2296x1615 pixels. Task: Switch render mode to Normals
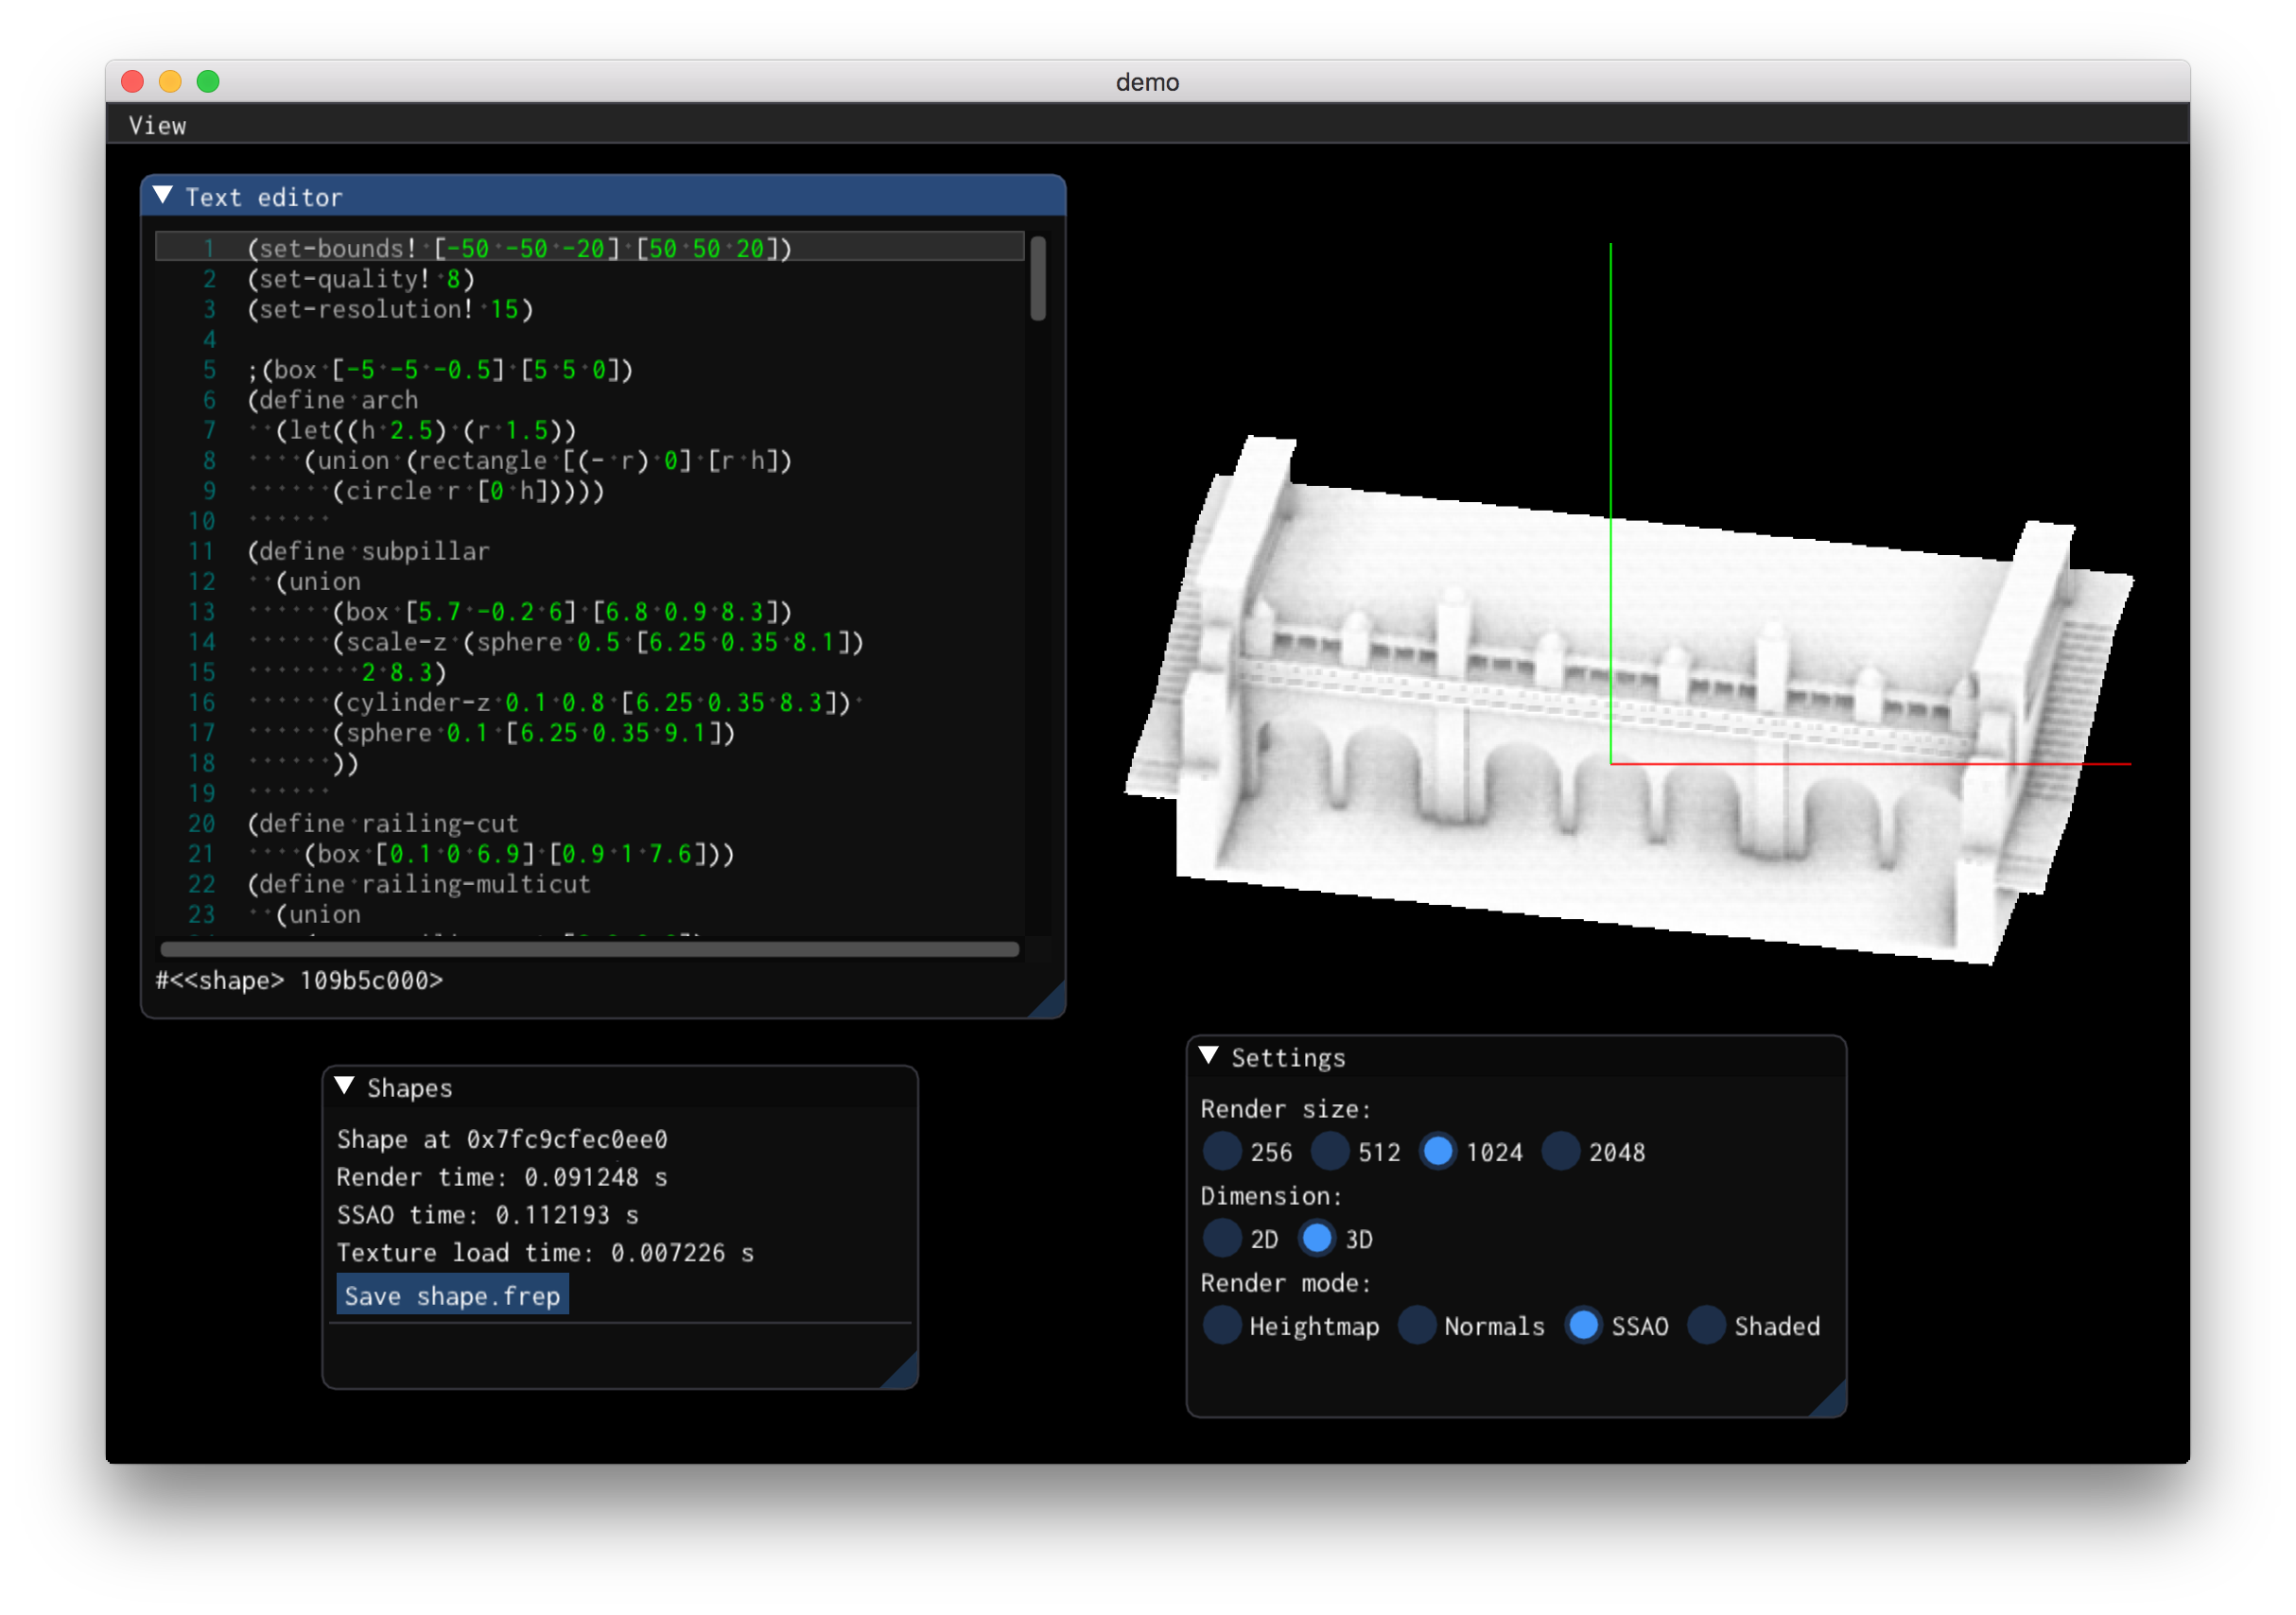pos(1417,1325)
